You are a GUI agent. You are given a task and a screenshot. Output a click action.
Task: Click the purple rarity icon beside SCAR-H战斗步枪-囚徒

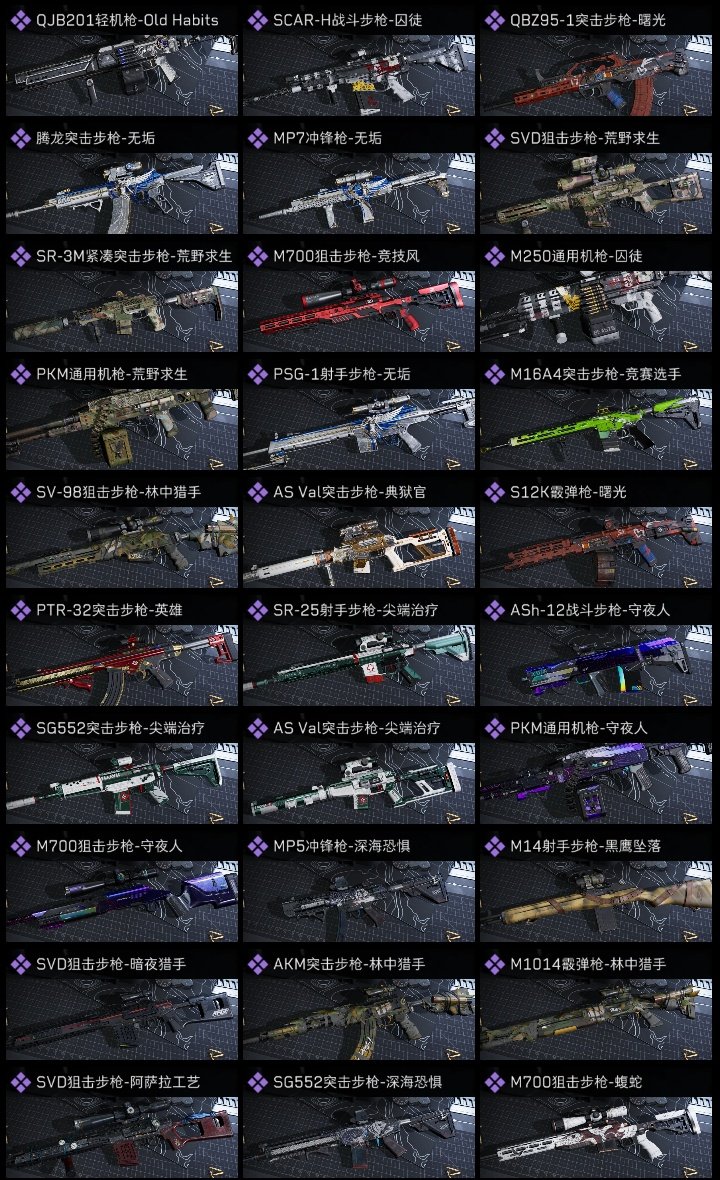[x=257, y=20]
